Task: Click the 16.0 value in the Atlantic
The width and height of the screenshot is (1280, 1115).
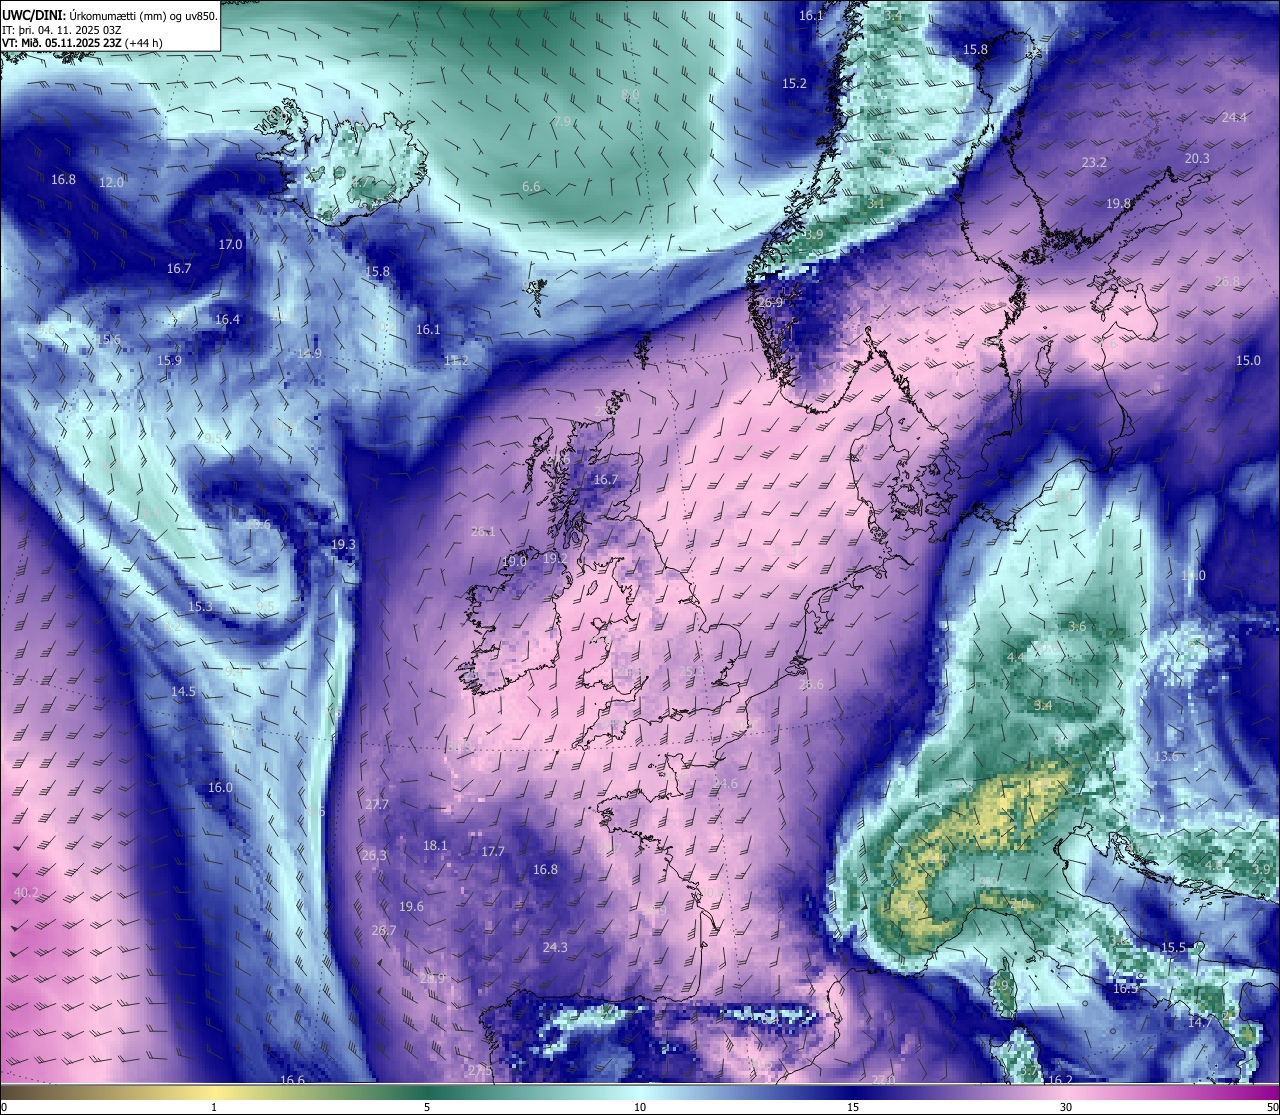Action: pos(220,788)
